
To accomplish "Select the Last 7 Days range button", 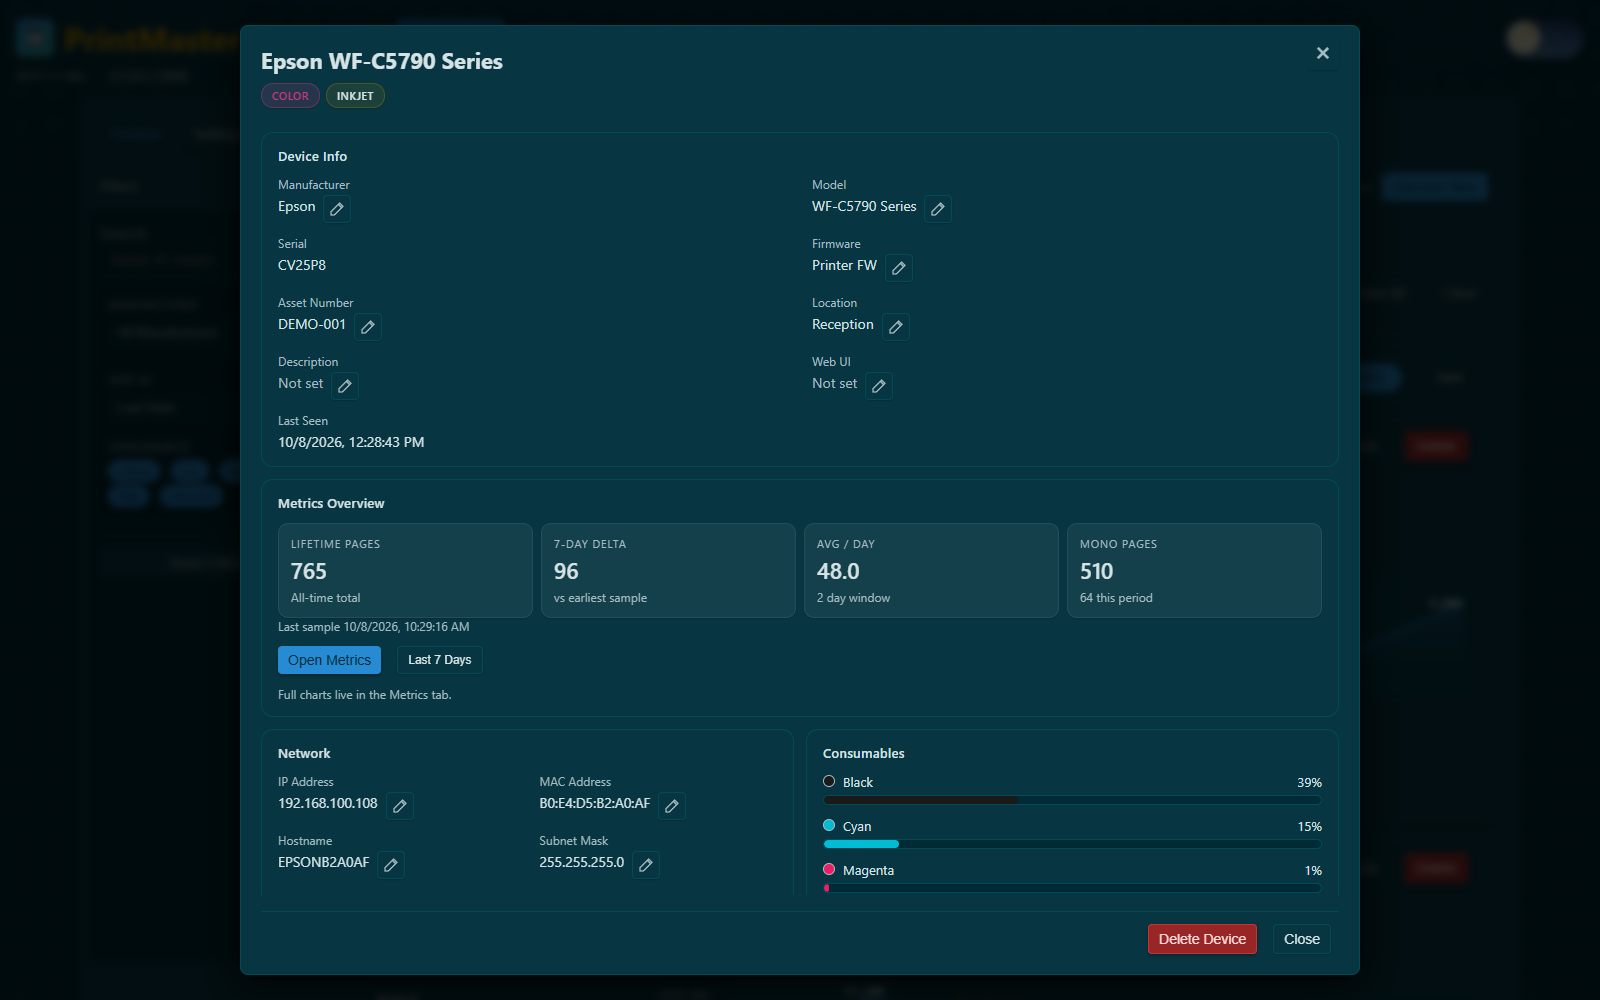I will (440, 660).
